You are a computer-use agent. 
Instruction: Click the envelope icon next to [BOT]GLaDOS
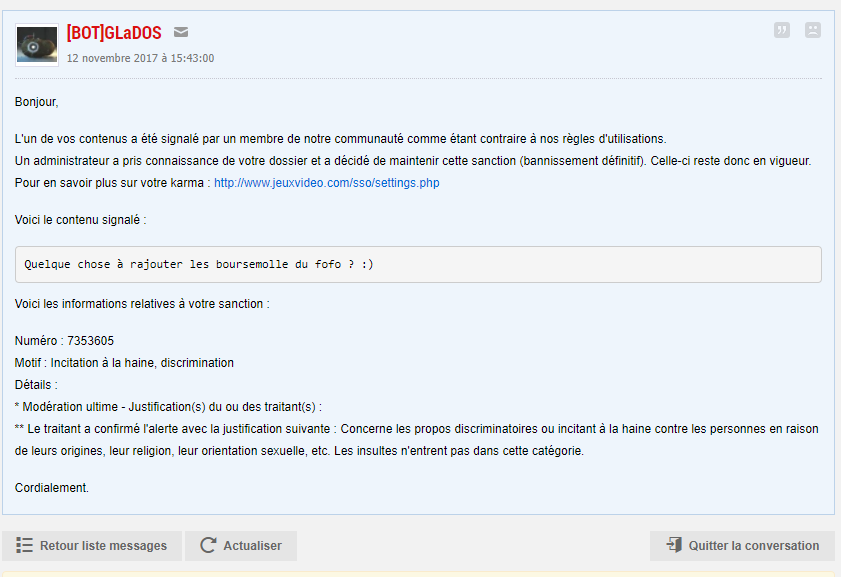(181, 32)
